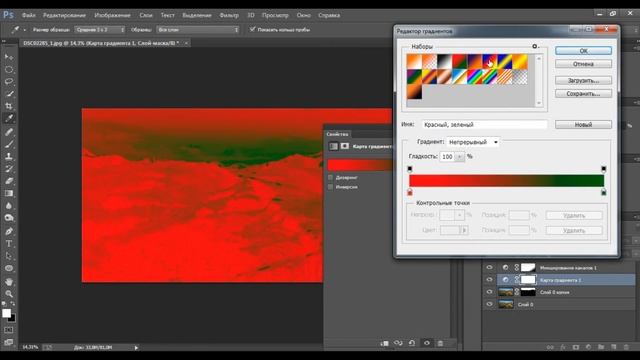The image size is (640, 360).
Task: Select the Zoom magnifier tool
Action: click(9, 294)
